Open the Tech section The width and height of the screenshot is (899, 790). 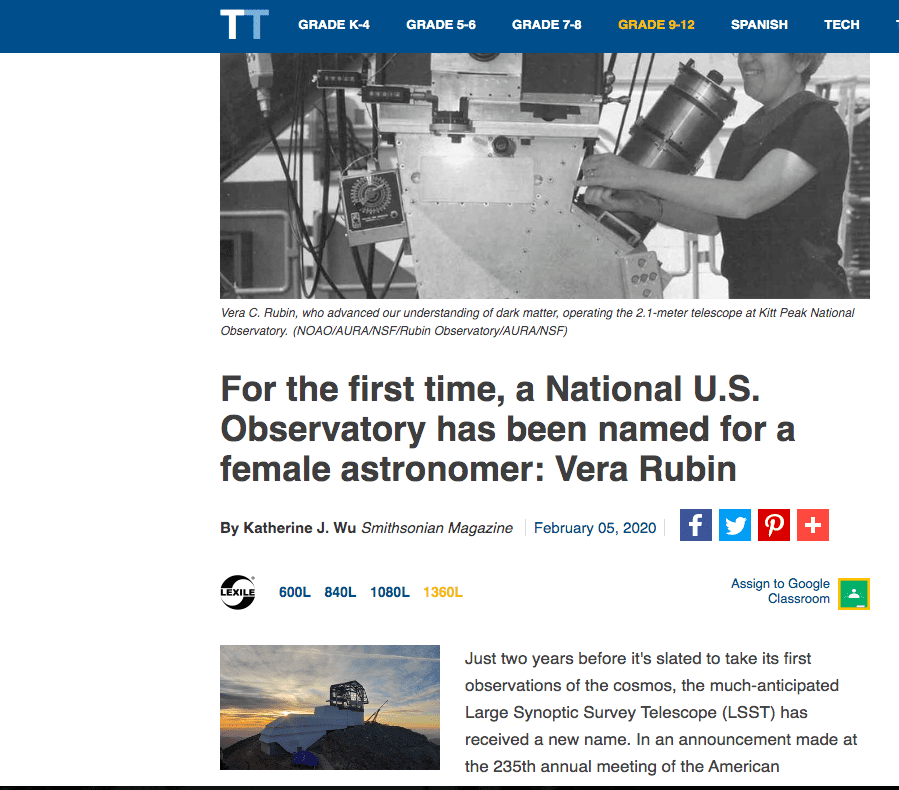click(842, 25)
